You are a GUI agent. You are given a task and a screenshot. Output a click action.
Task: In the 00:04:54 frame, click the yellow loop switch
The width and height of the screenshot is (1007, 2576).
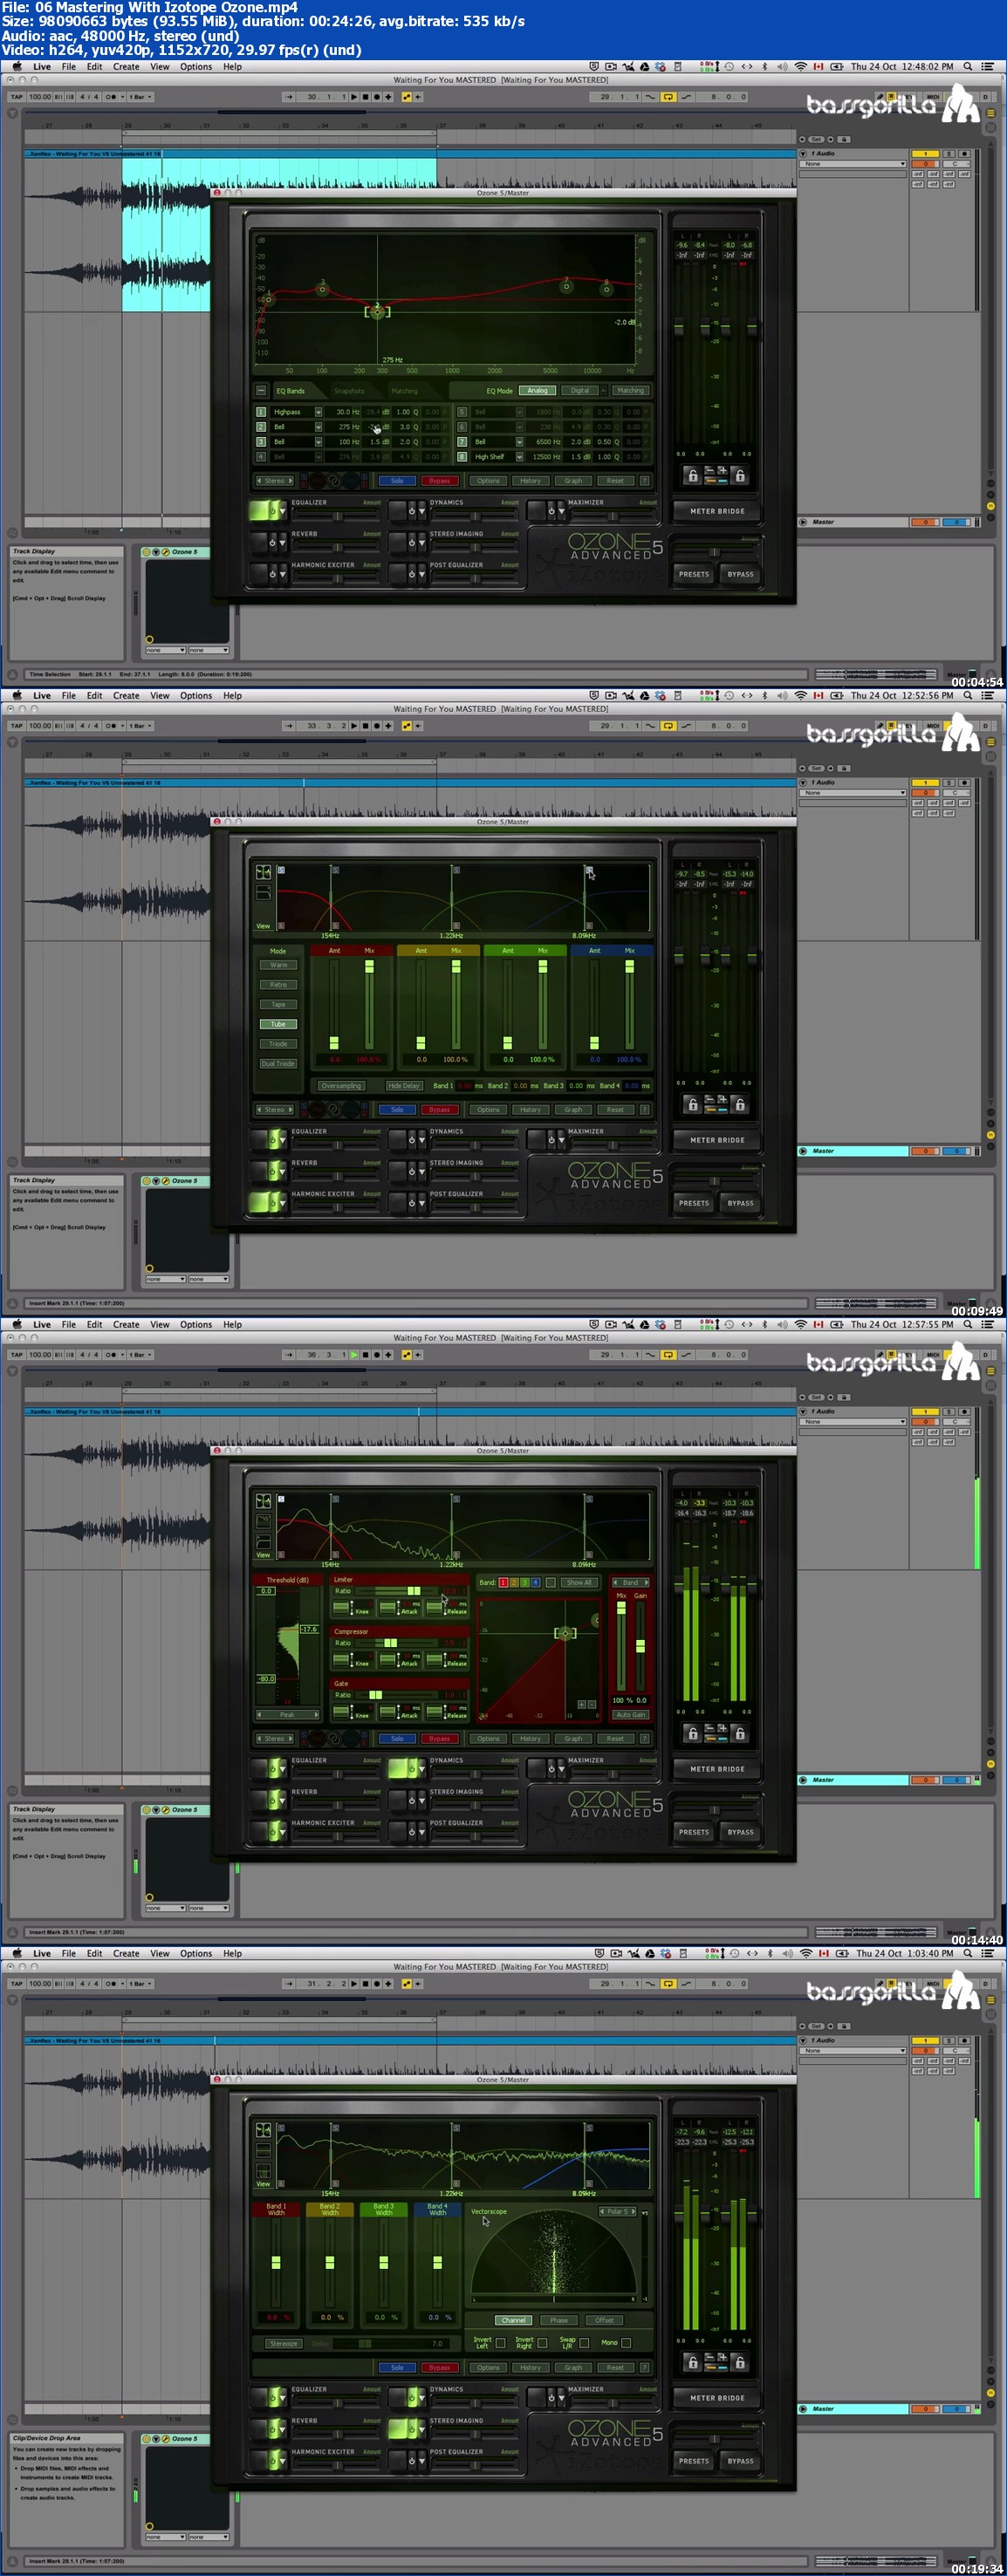[x=668, y=97]
